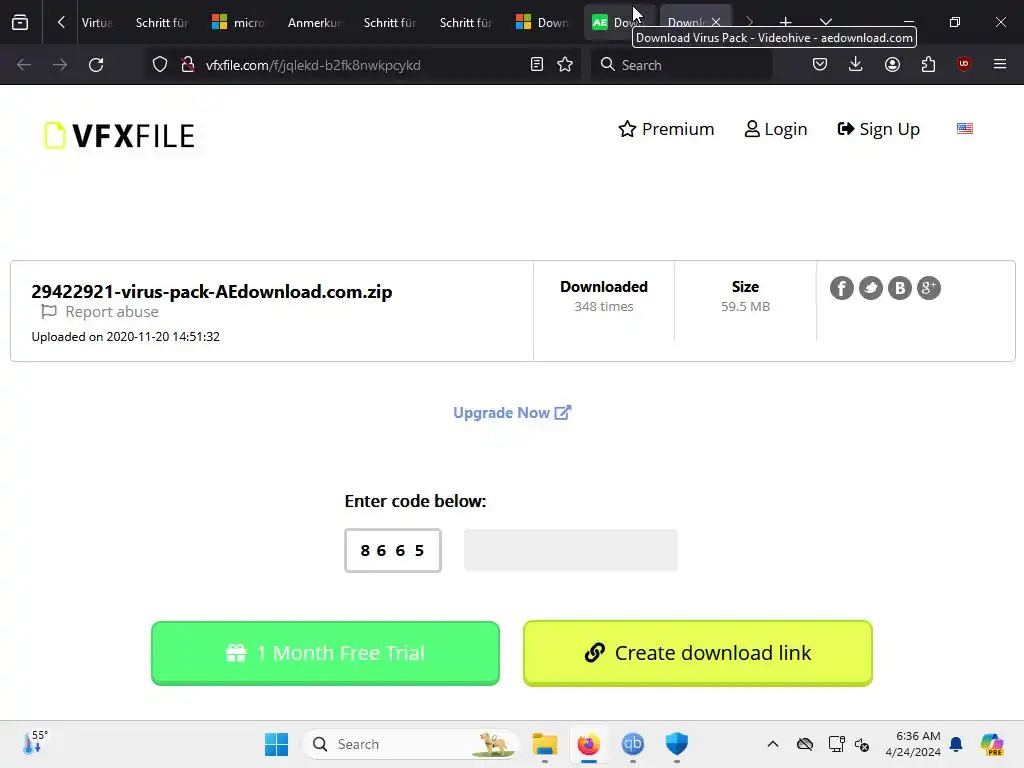Go forward to next page
This screenshot has height=768, width=1024.
[x=60, y=65]
